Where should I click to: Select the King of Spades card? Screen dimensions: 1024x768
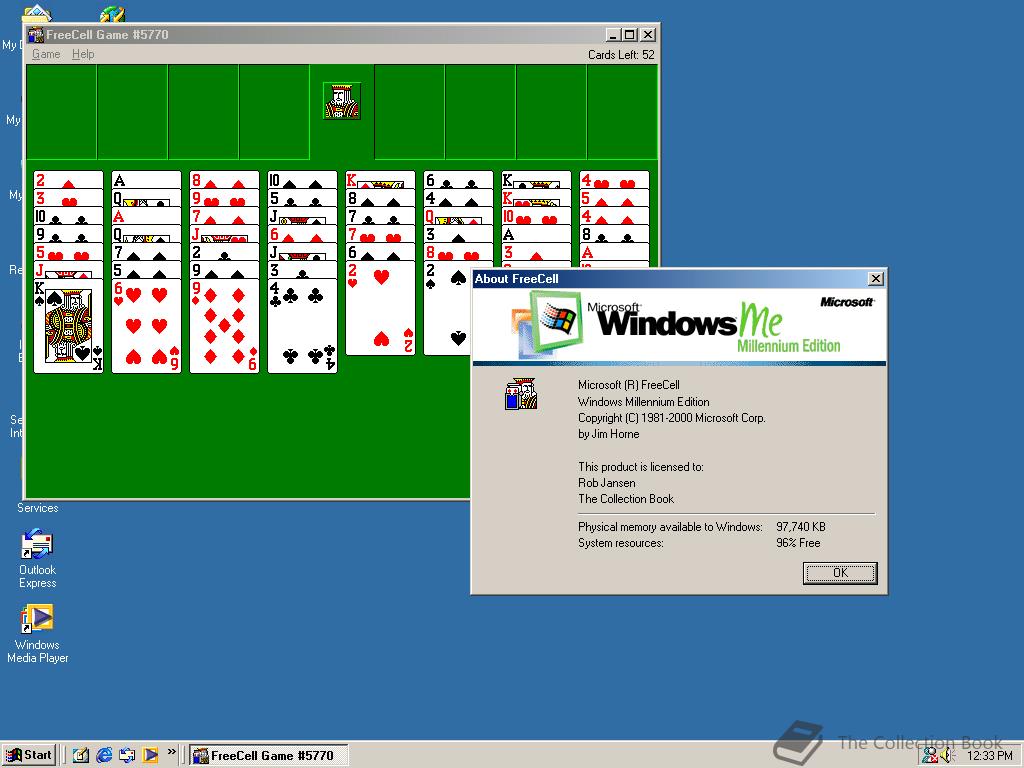[x=68, y=326]
